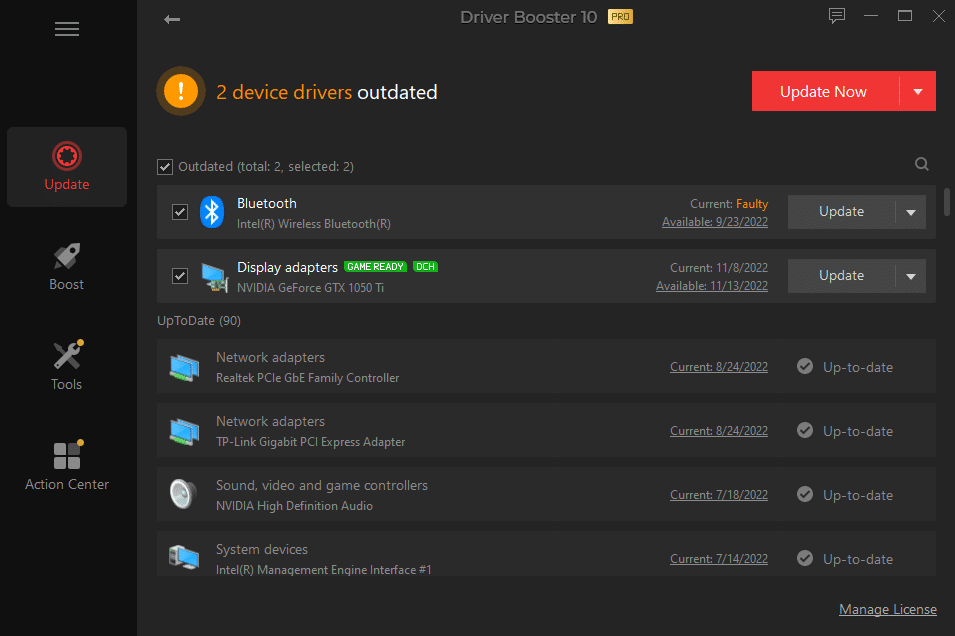Open the Boost section in the sidebar
This screenshot has width=955, height=636.
[x=66, y=267]
